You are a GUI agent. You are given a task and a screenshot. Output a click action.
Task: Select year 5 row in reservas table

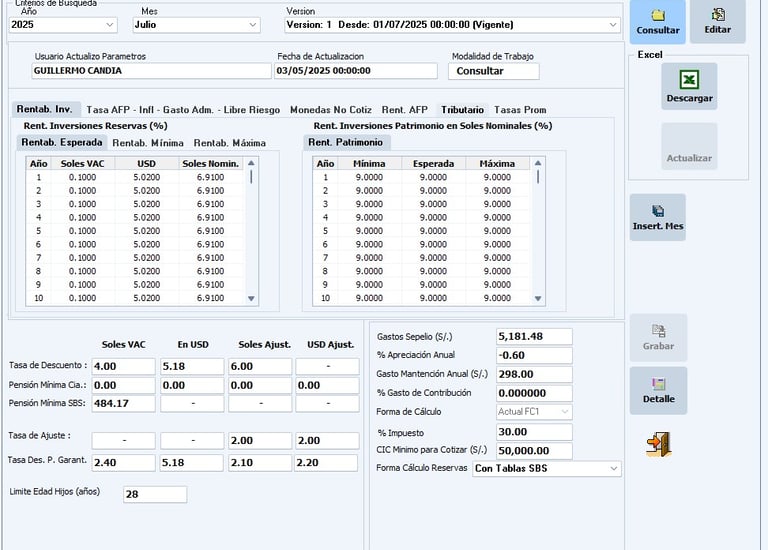[x=135, y=231]
